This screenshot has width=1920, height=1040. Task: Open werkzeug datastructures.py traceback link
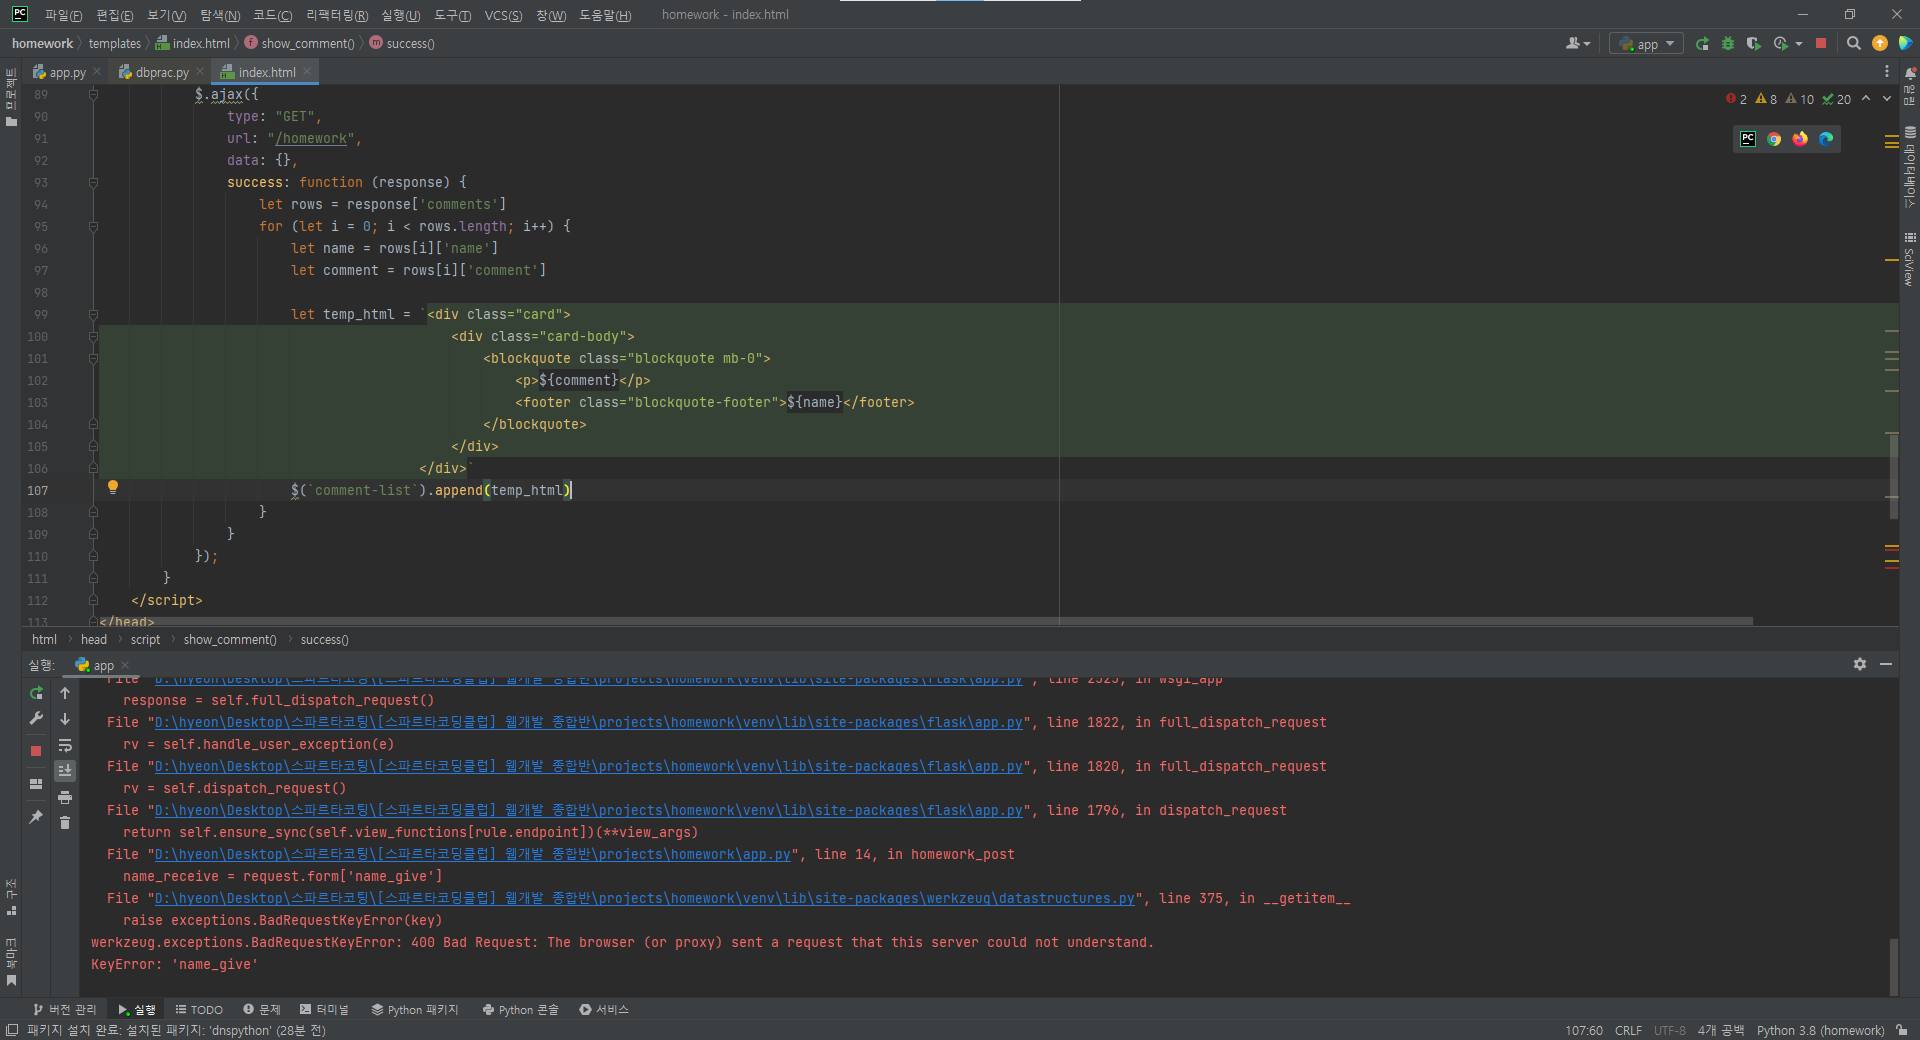click(645, 899)
